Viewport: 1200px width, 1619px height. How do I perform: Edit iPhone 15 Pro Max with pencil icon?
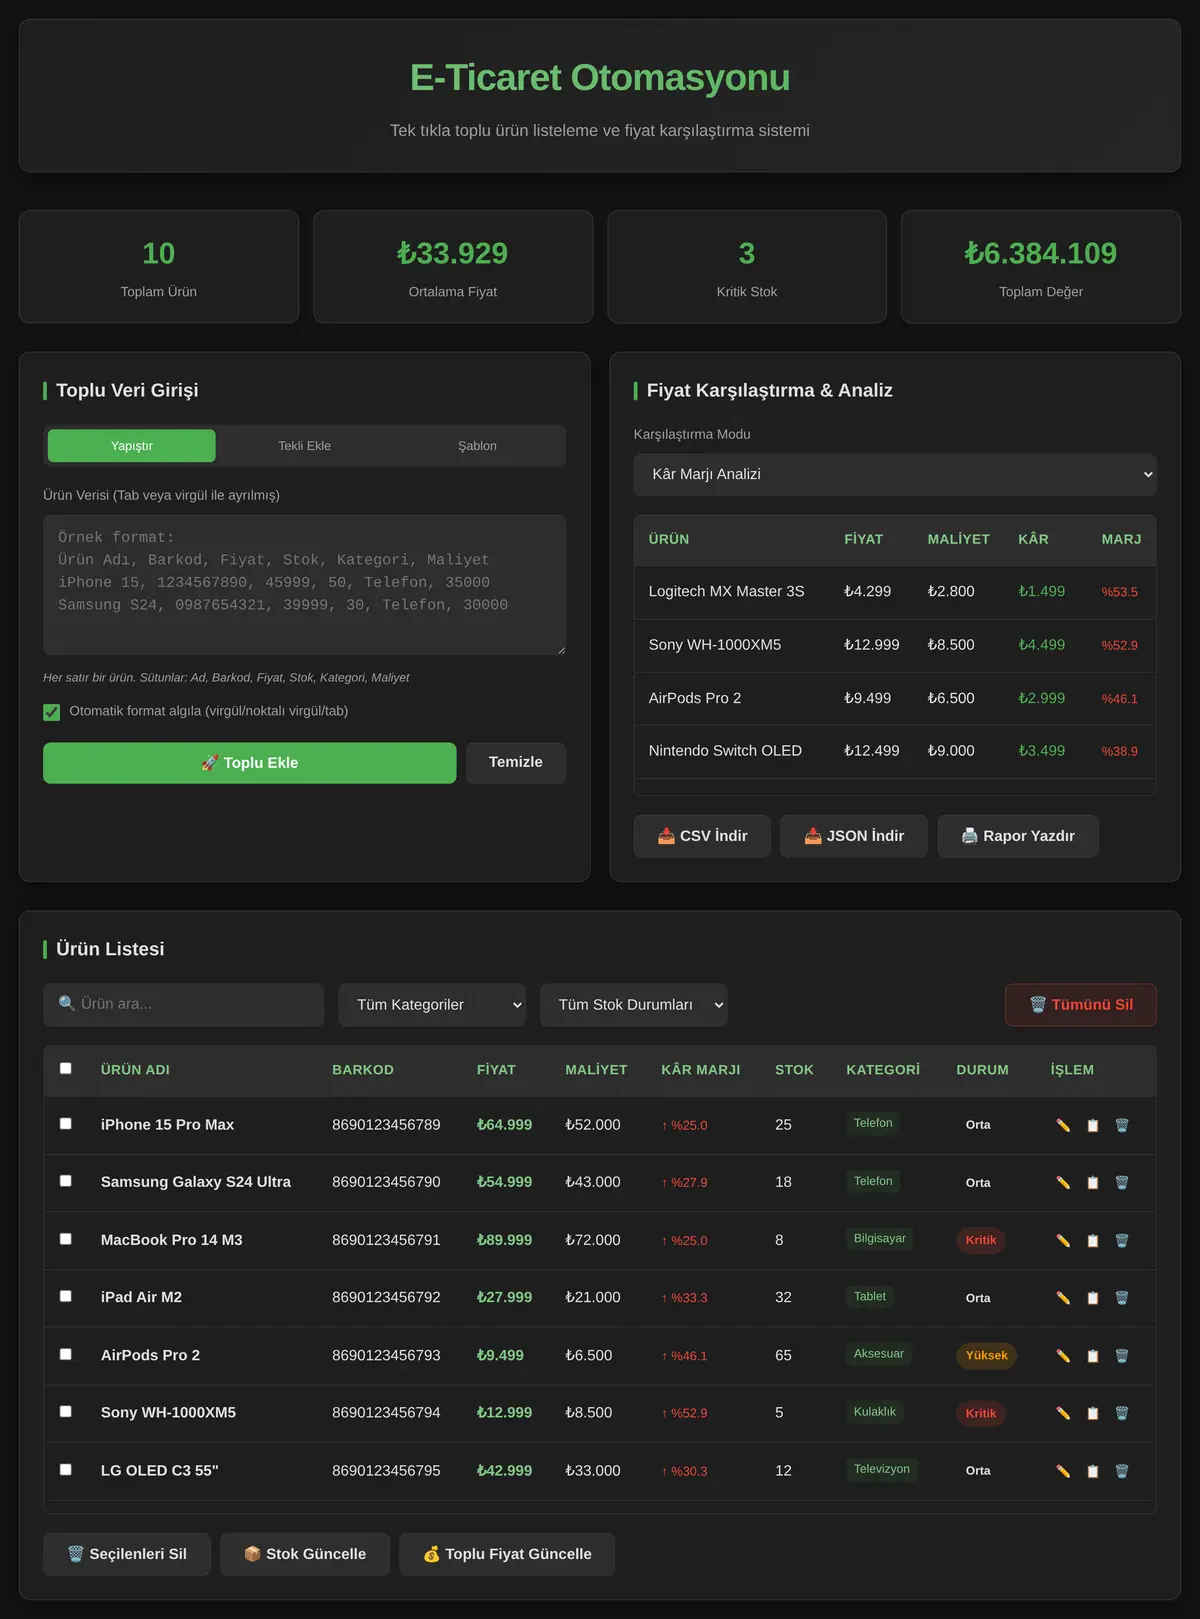coord(1063,1125)
